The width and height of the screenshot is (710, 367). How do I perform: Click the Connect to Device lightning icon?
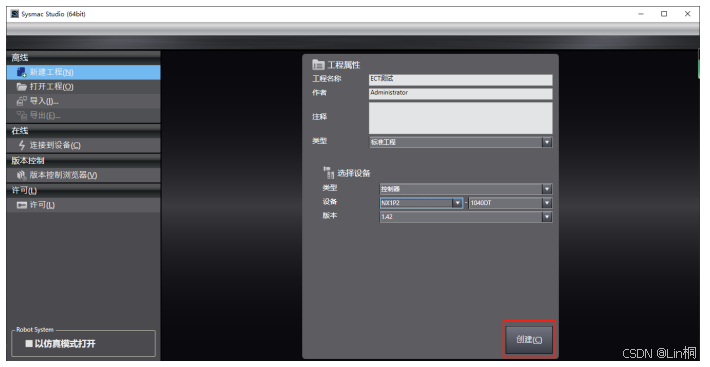click(x=22, y=145)
